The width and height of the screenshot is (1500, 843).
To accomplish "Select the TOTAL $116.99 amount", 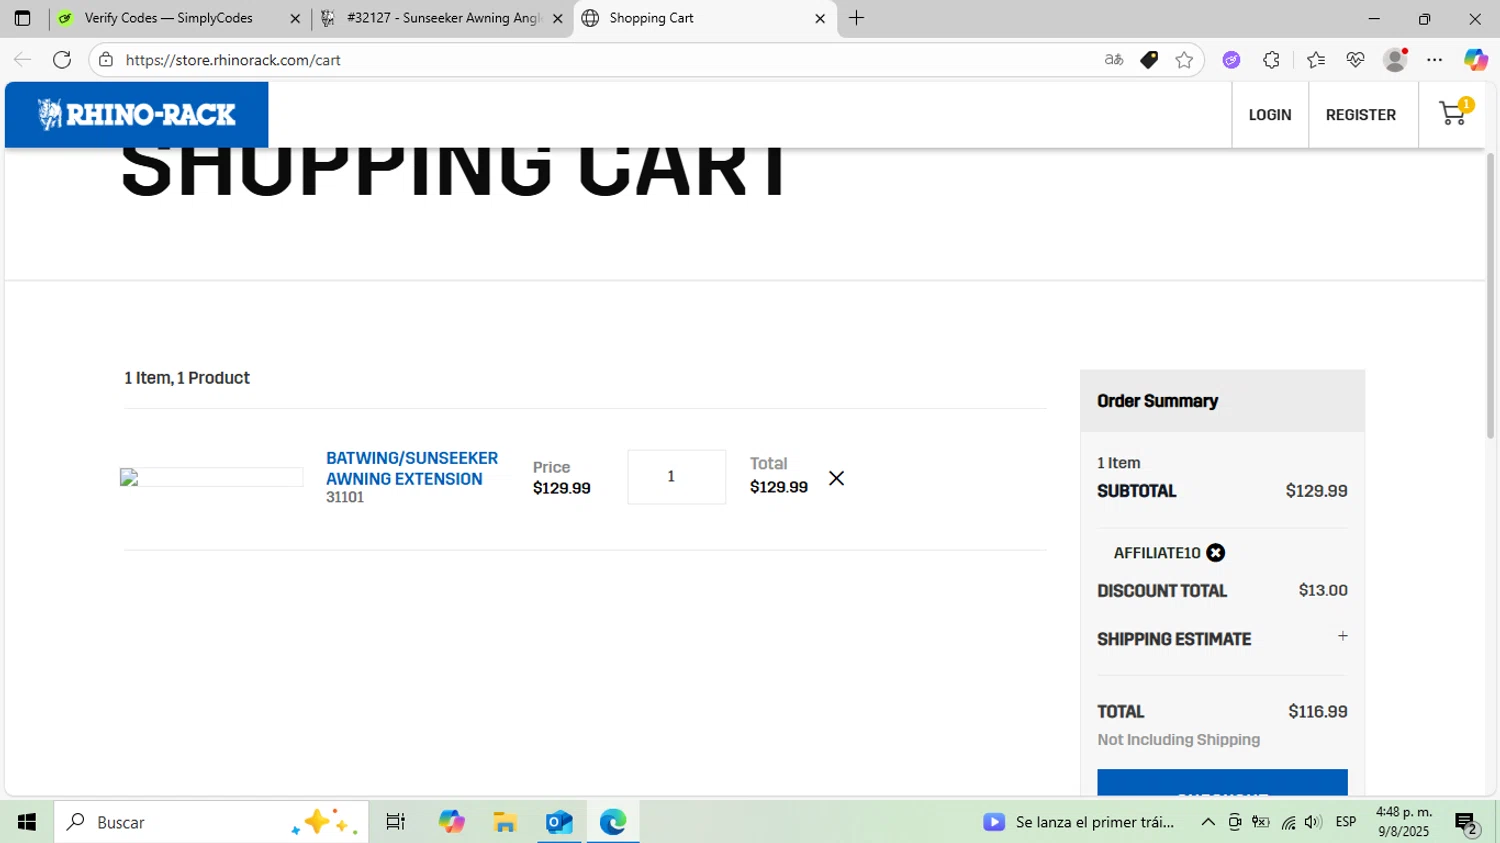I will click(1318, 712).
